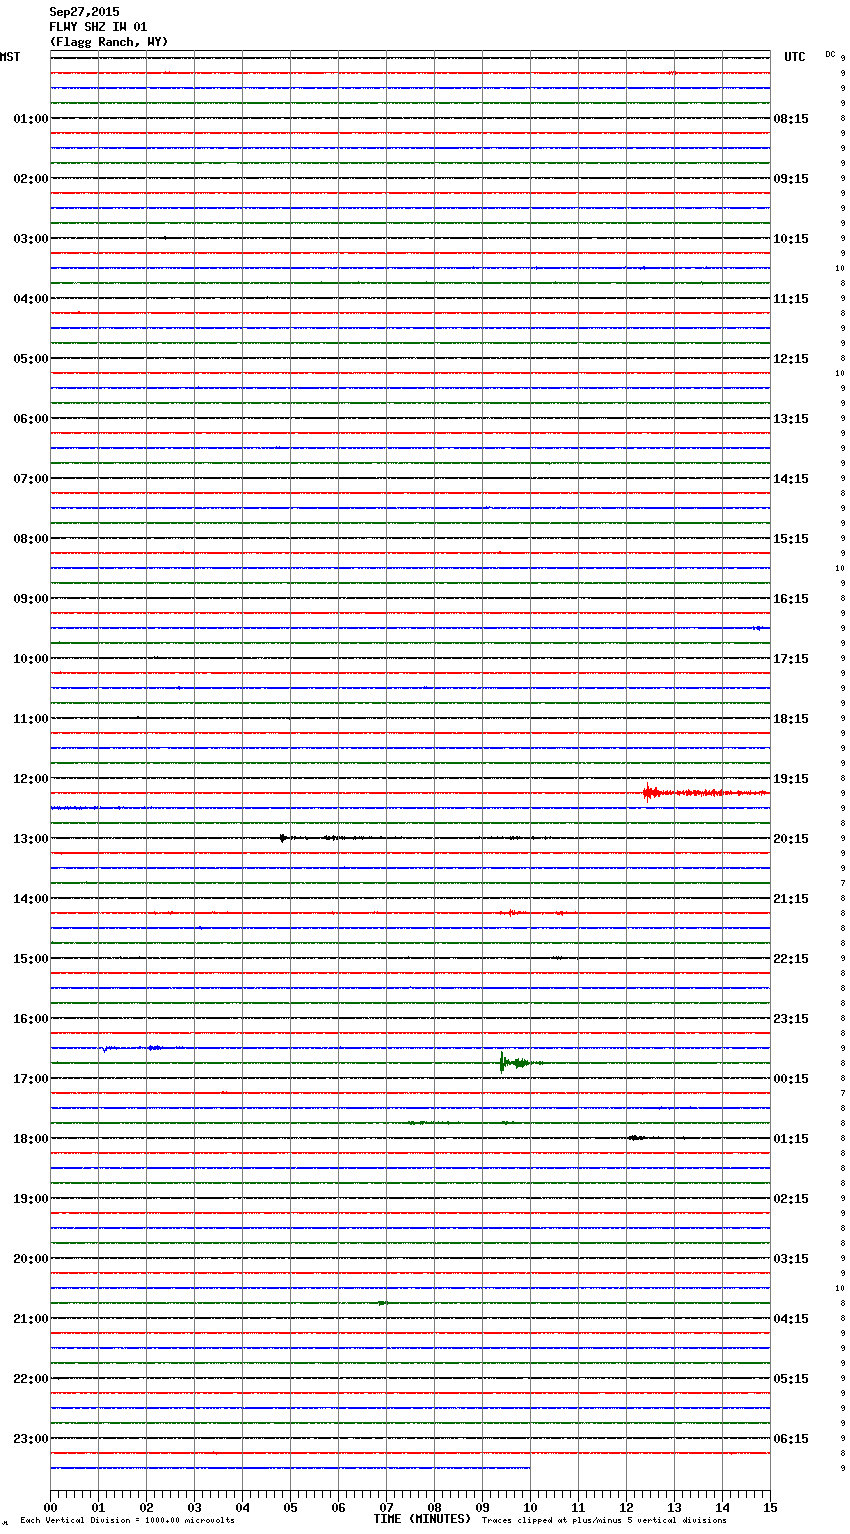Select the 00:15 UTC time label
The width and height of the screenshot is (850, 1534).
point(791,1079)
